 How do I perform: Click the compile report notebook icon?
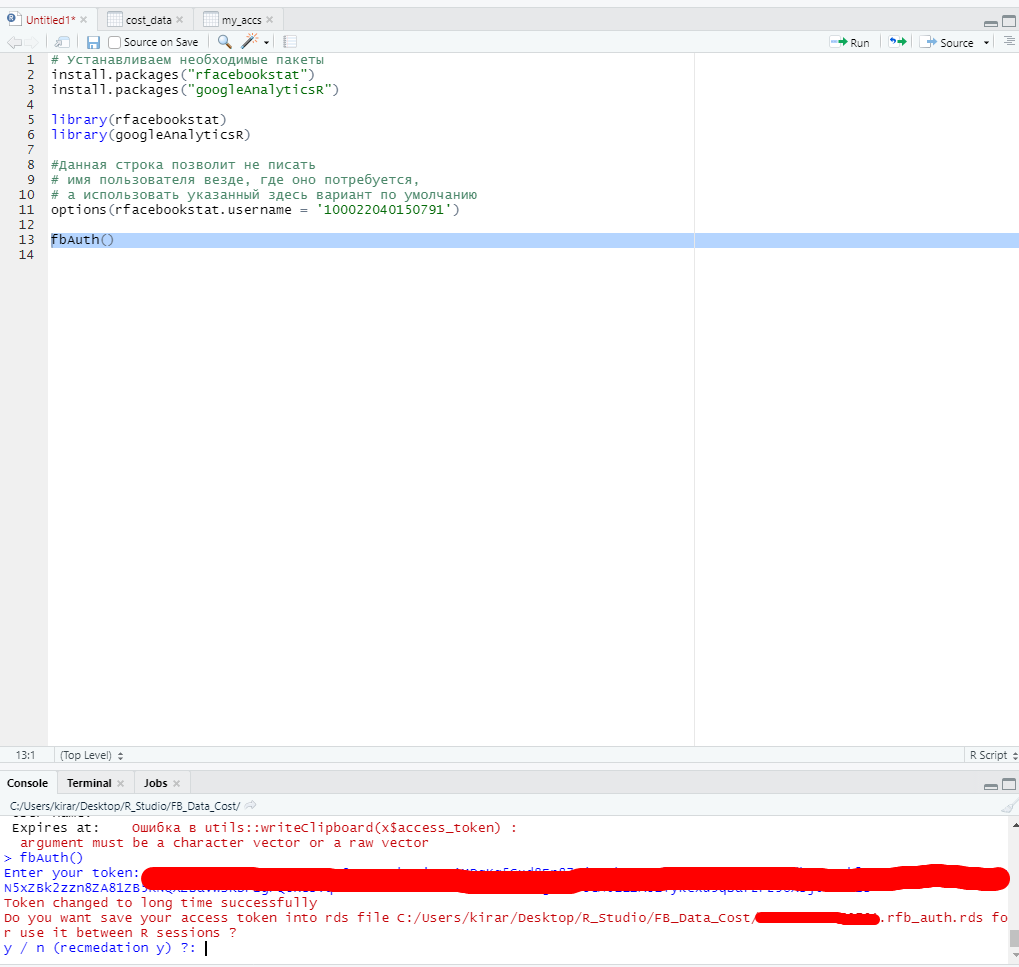point(290,42)
